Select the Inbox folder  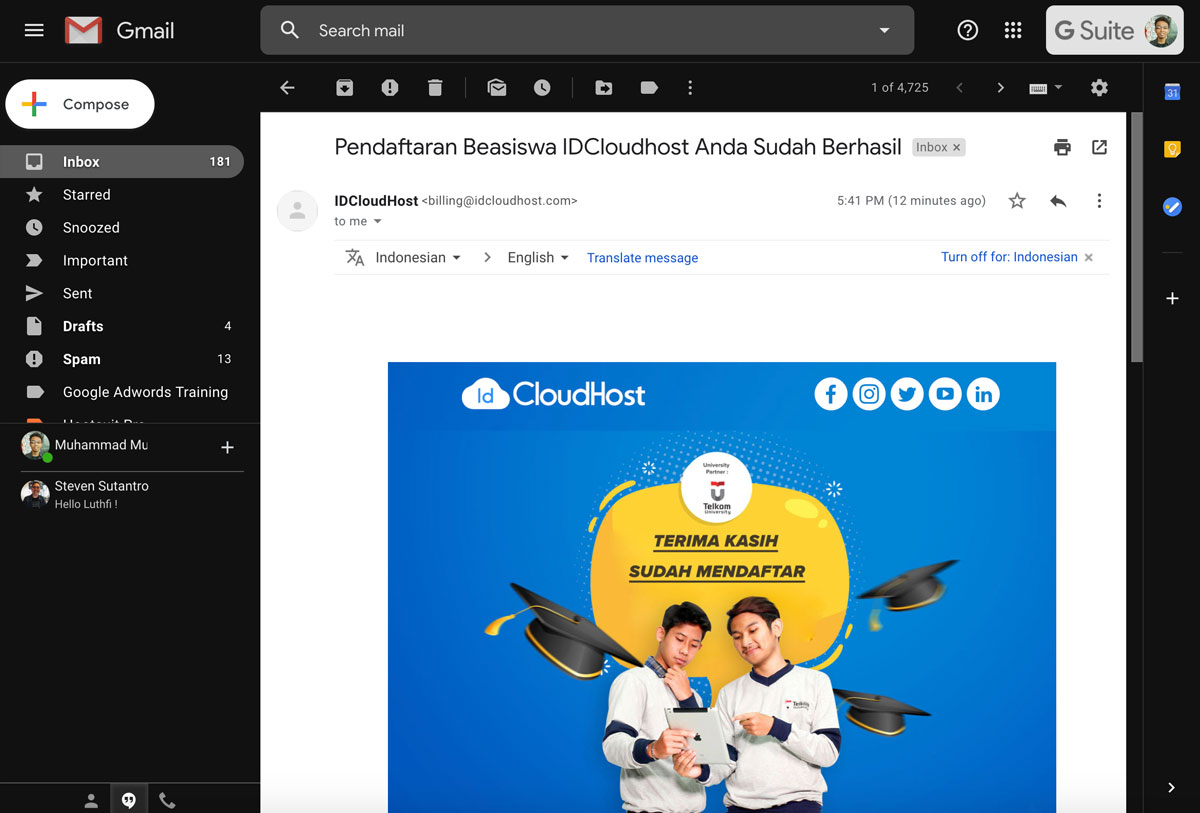[x=122, y=162]
